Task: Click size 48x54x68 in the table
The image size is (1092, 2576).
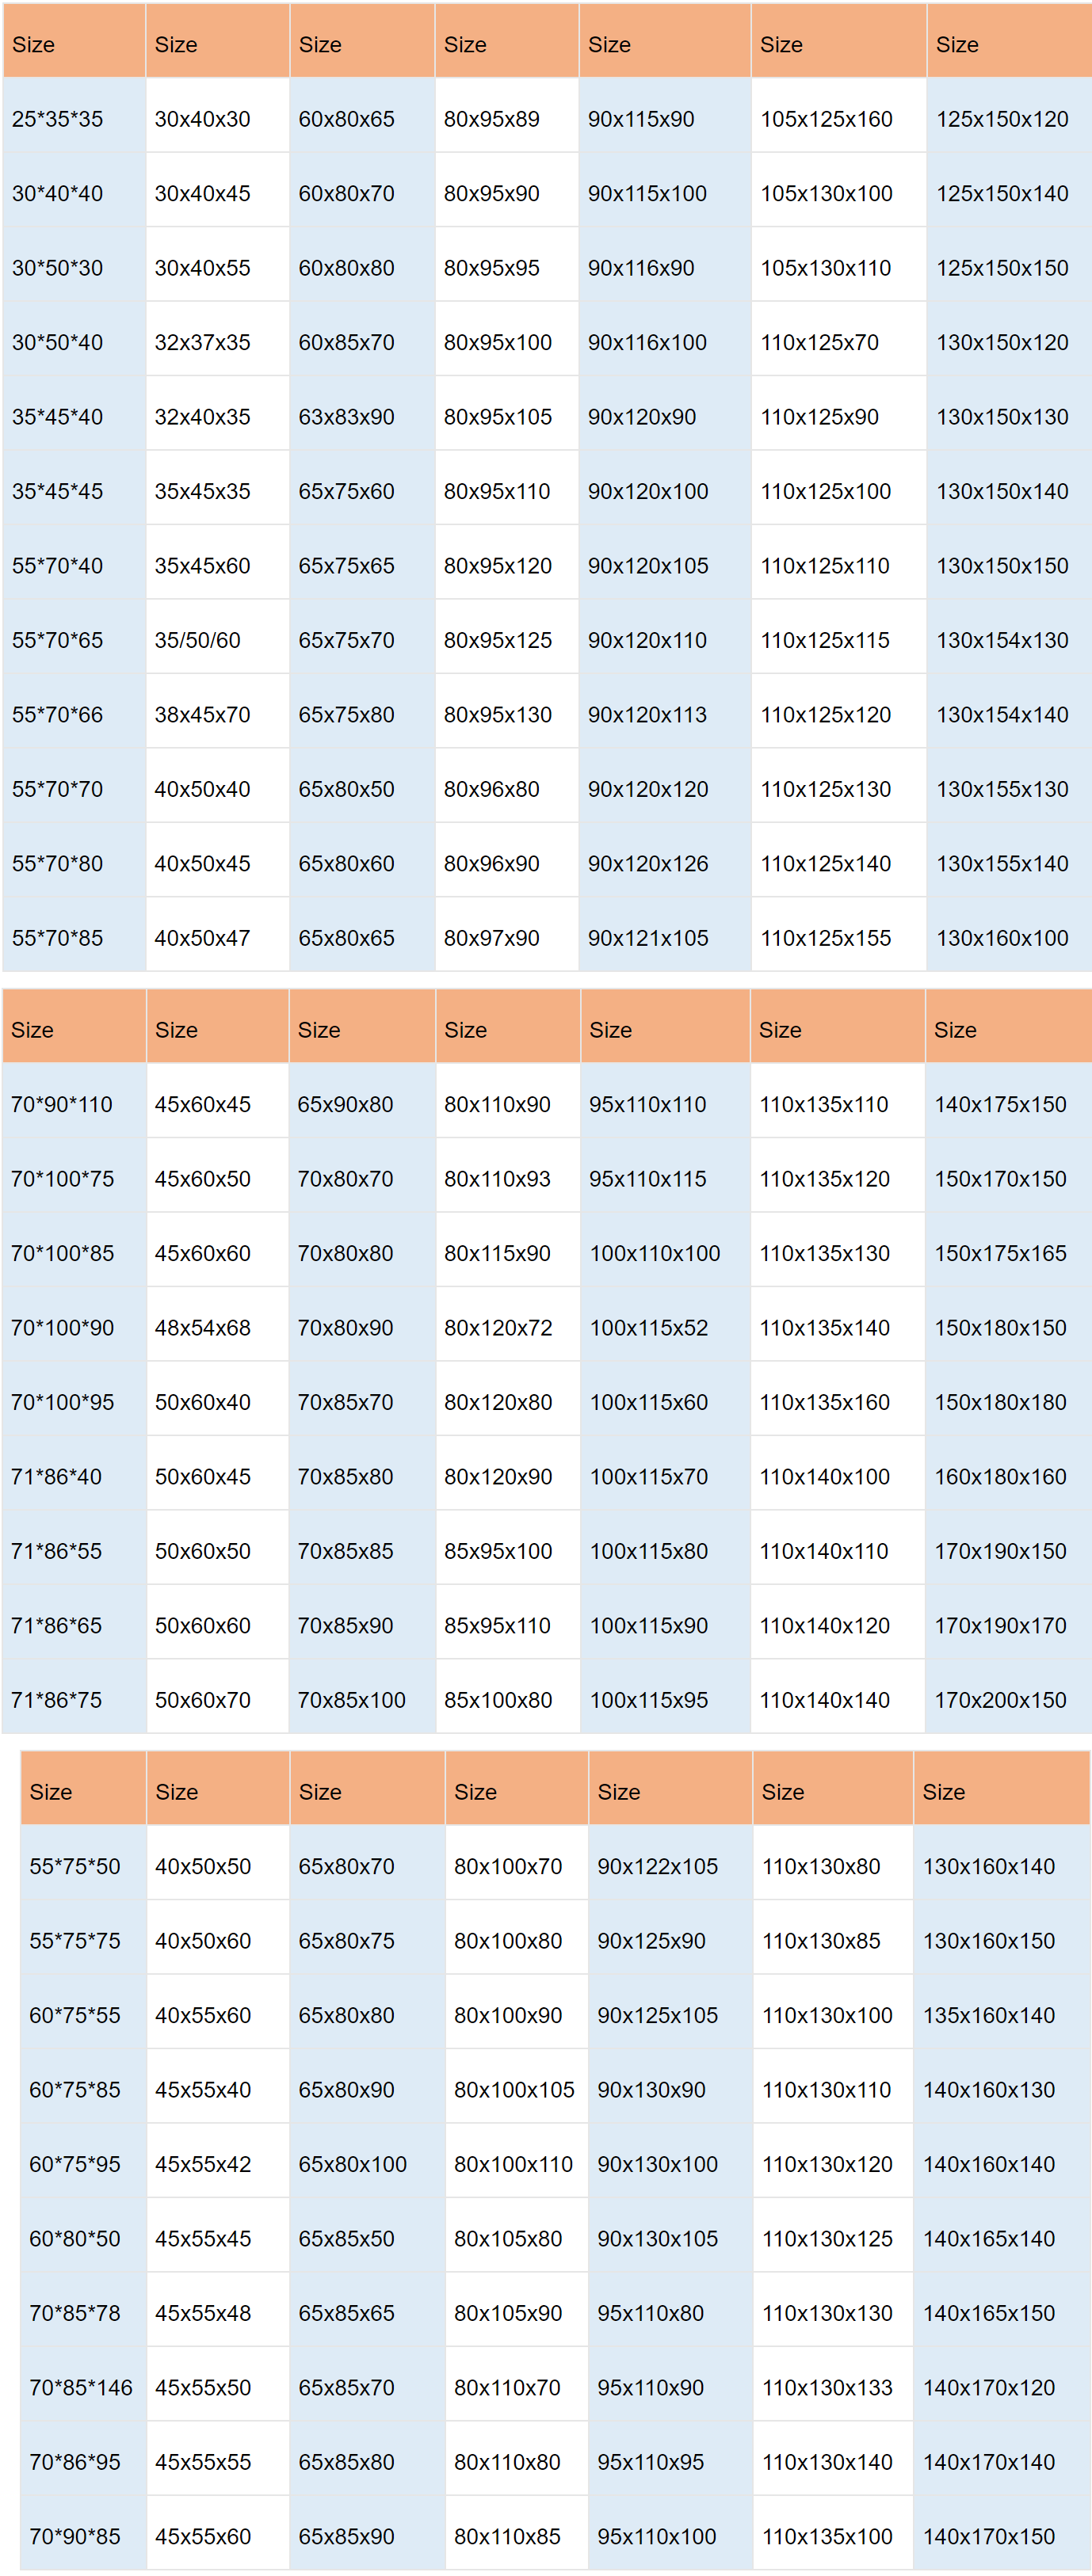Action: tap(203, 1328)
